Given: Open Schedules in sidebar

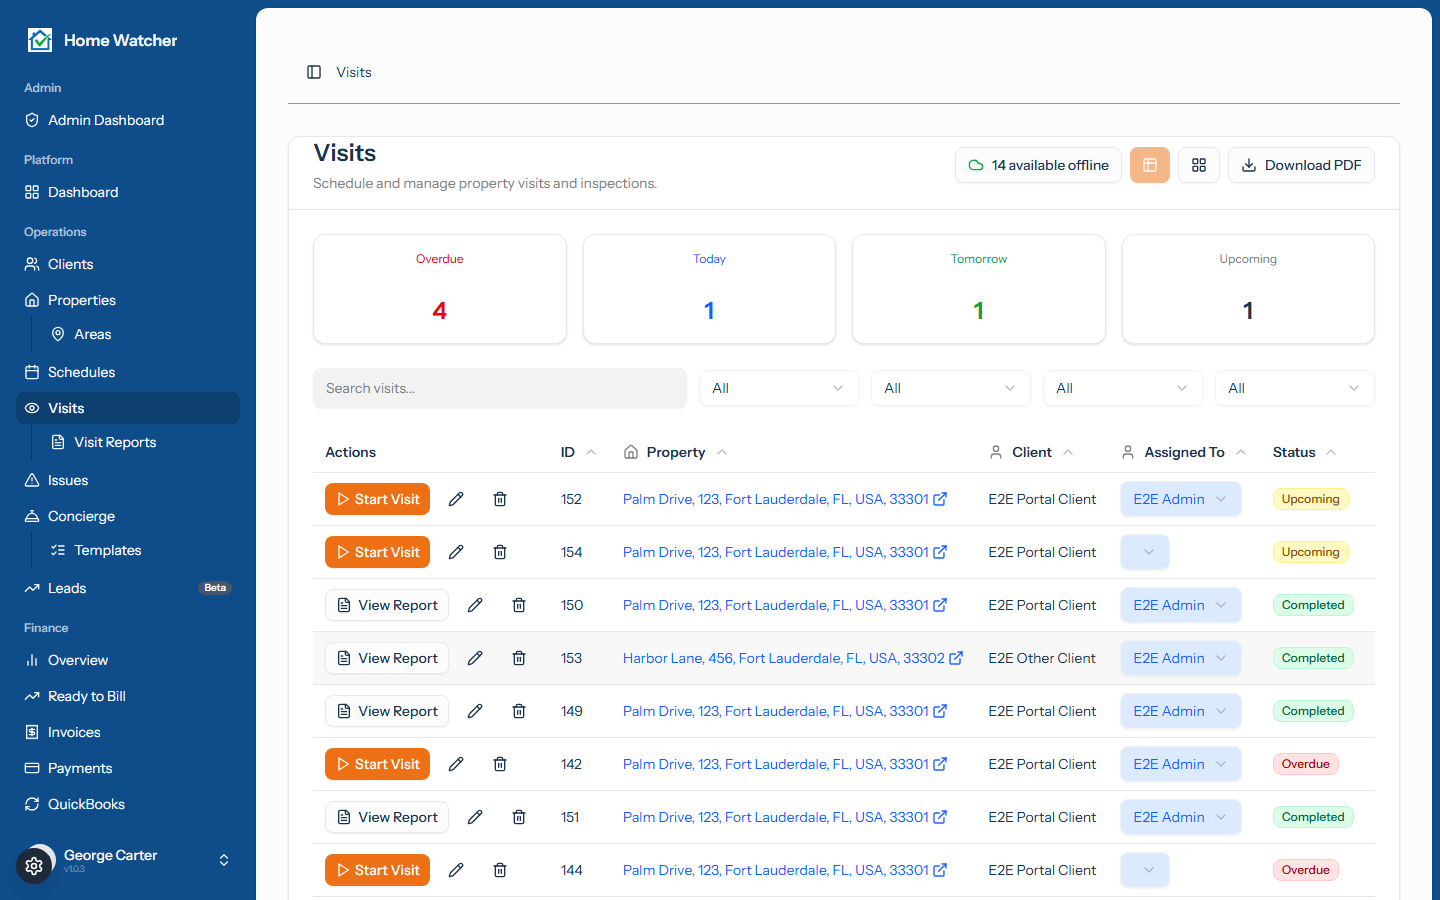Looking at the screenshot, I should 128,372.
